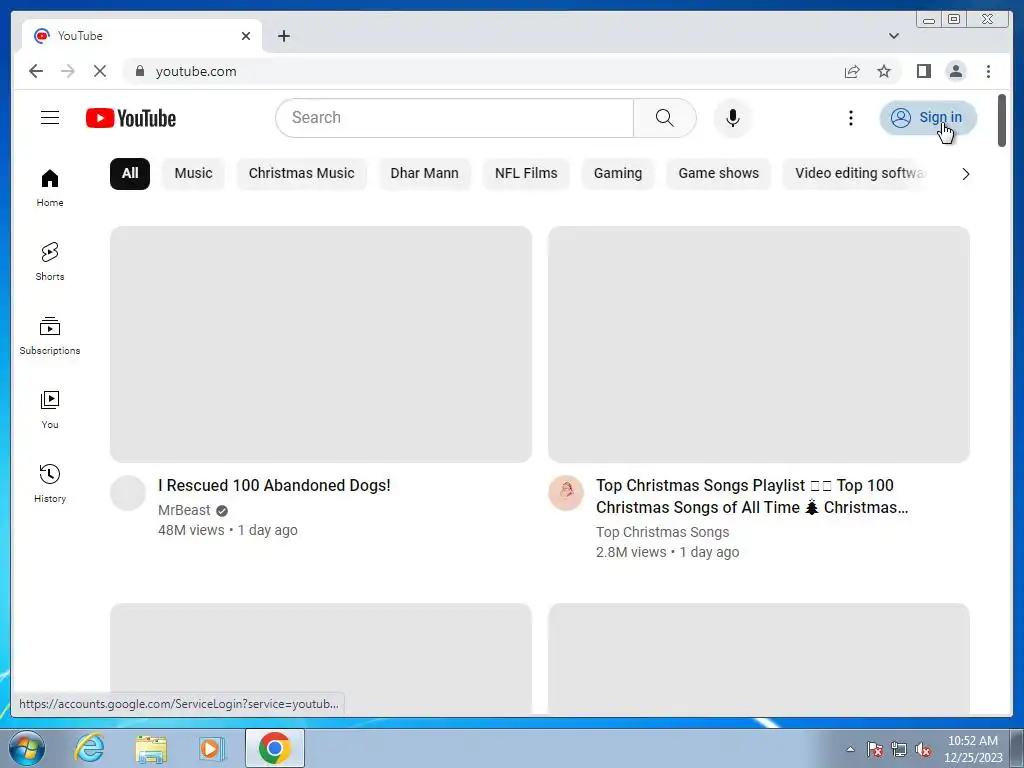Open 'I Rescued 100 Abandoned Dogs!' title
The image size is (1024, 768).
tap(274, 485)
